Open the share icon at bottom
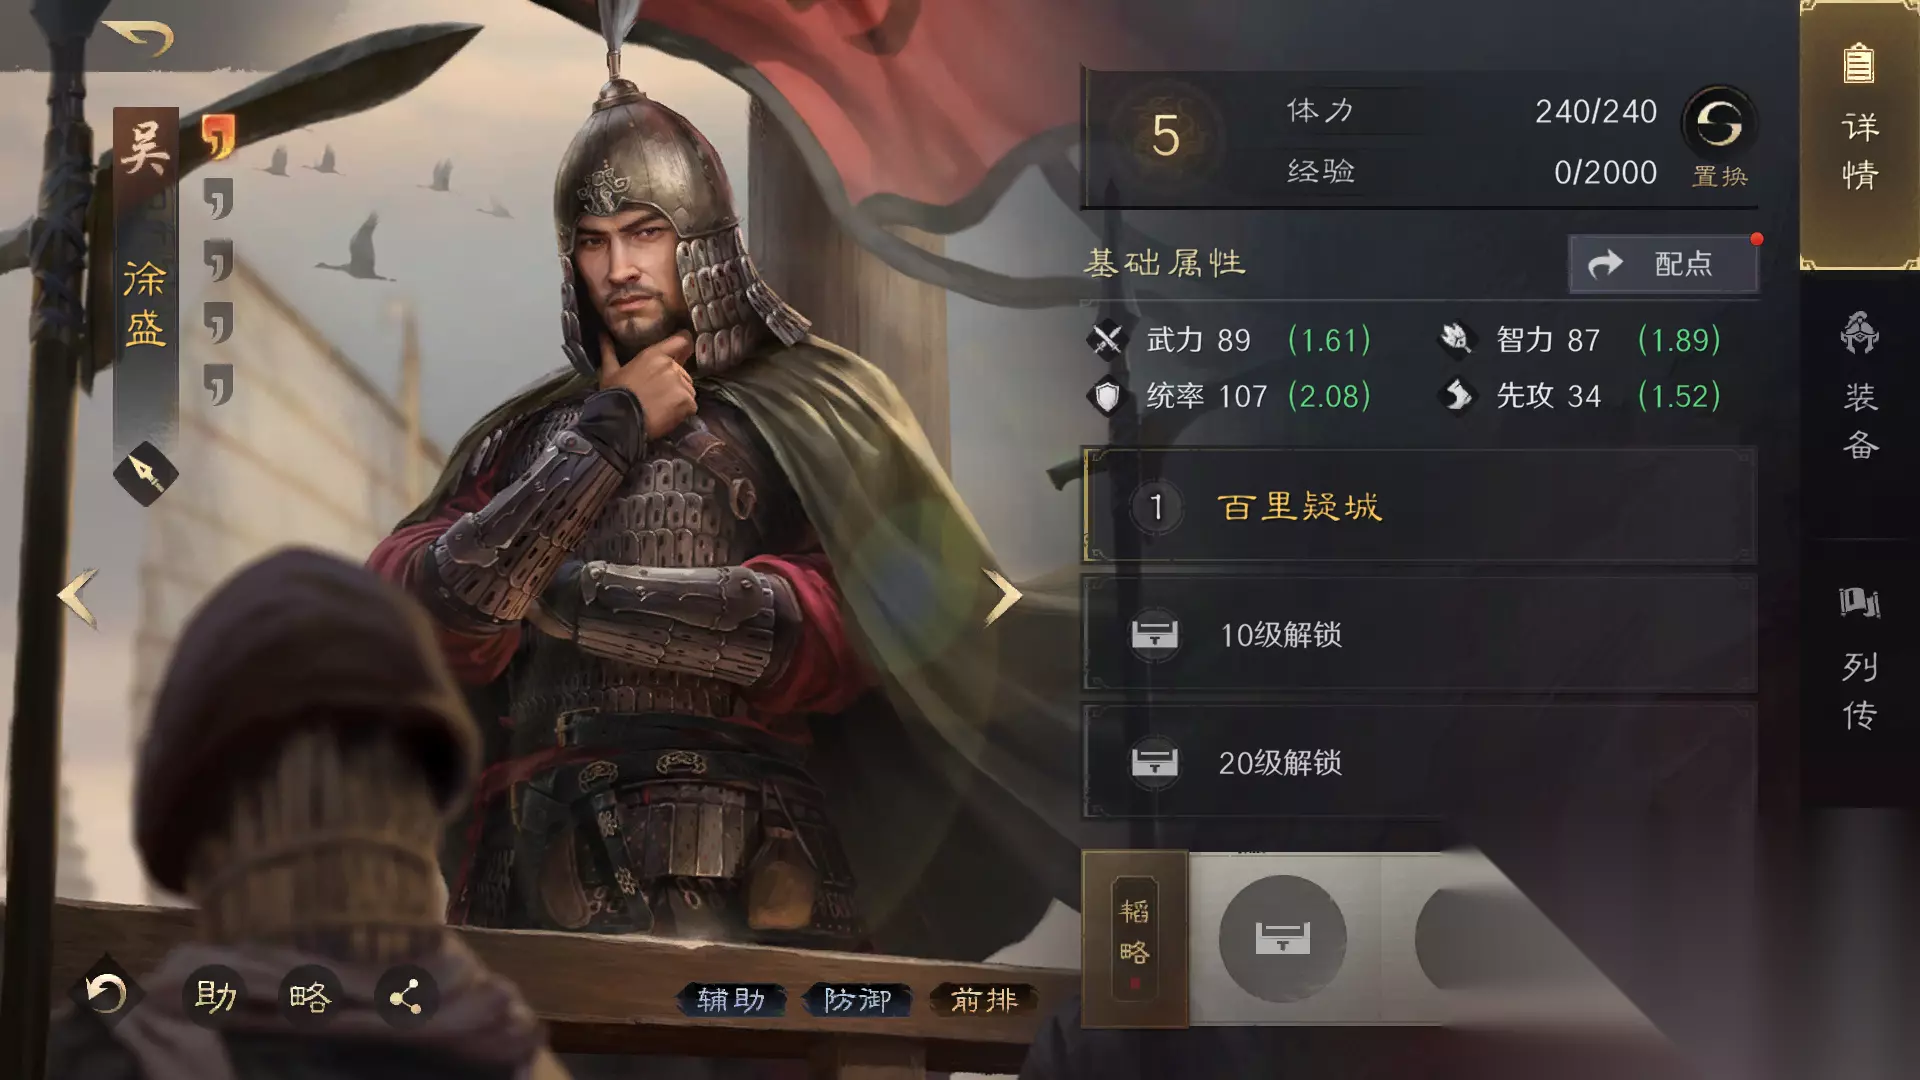 (405, 997)
